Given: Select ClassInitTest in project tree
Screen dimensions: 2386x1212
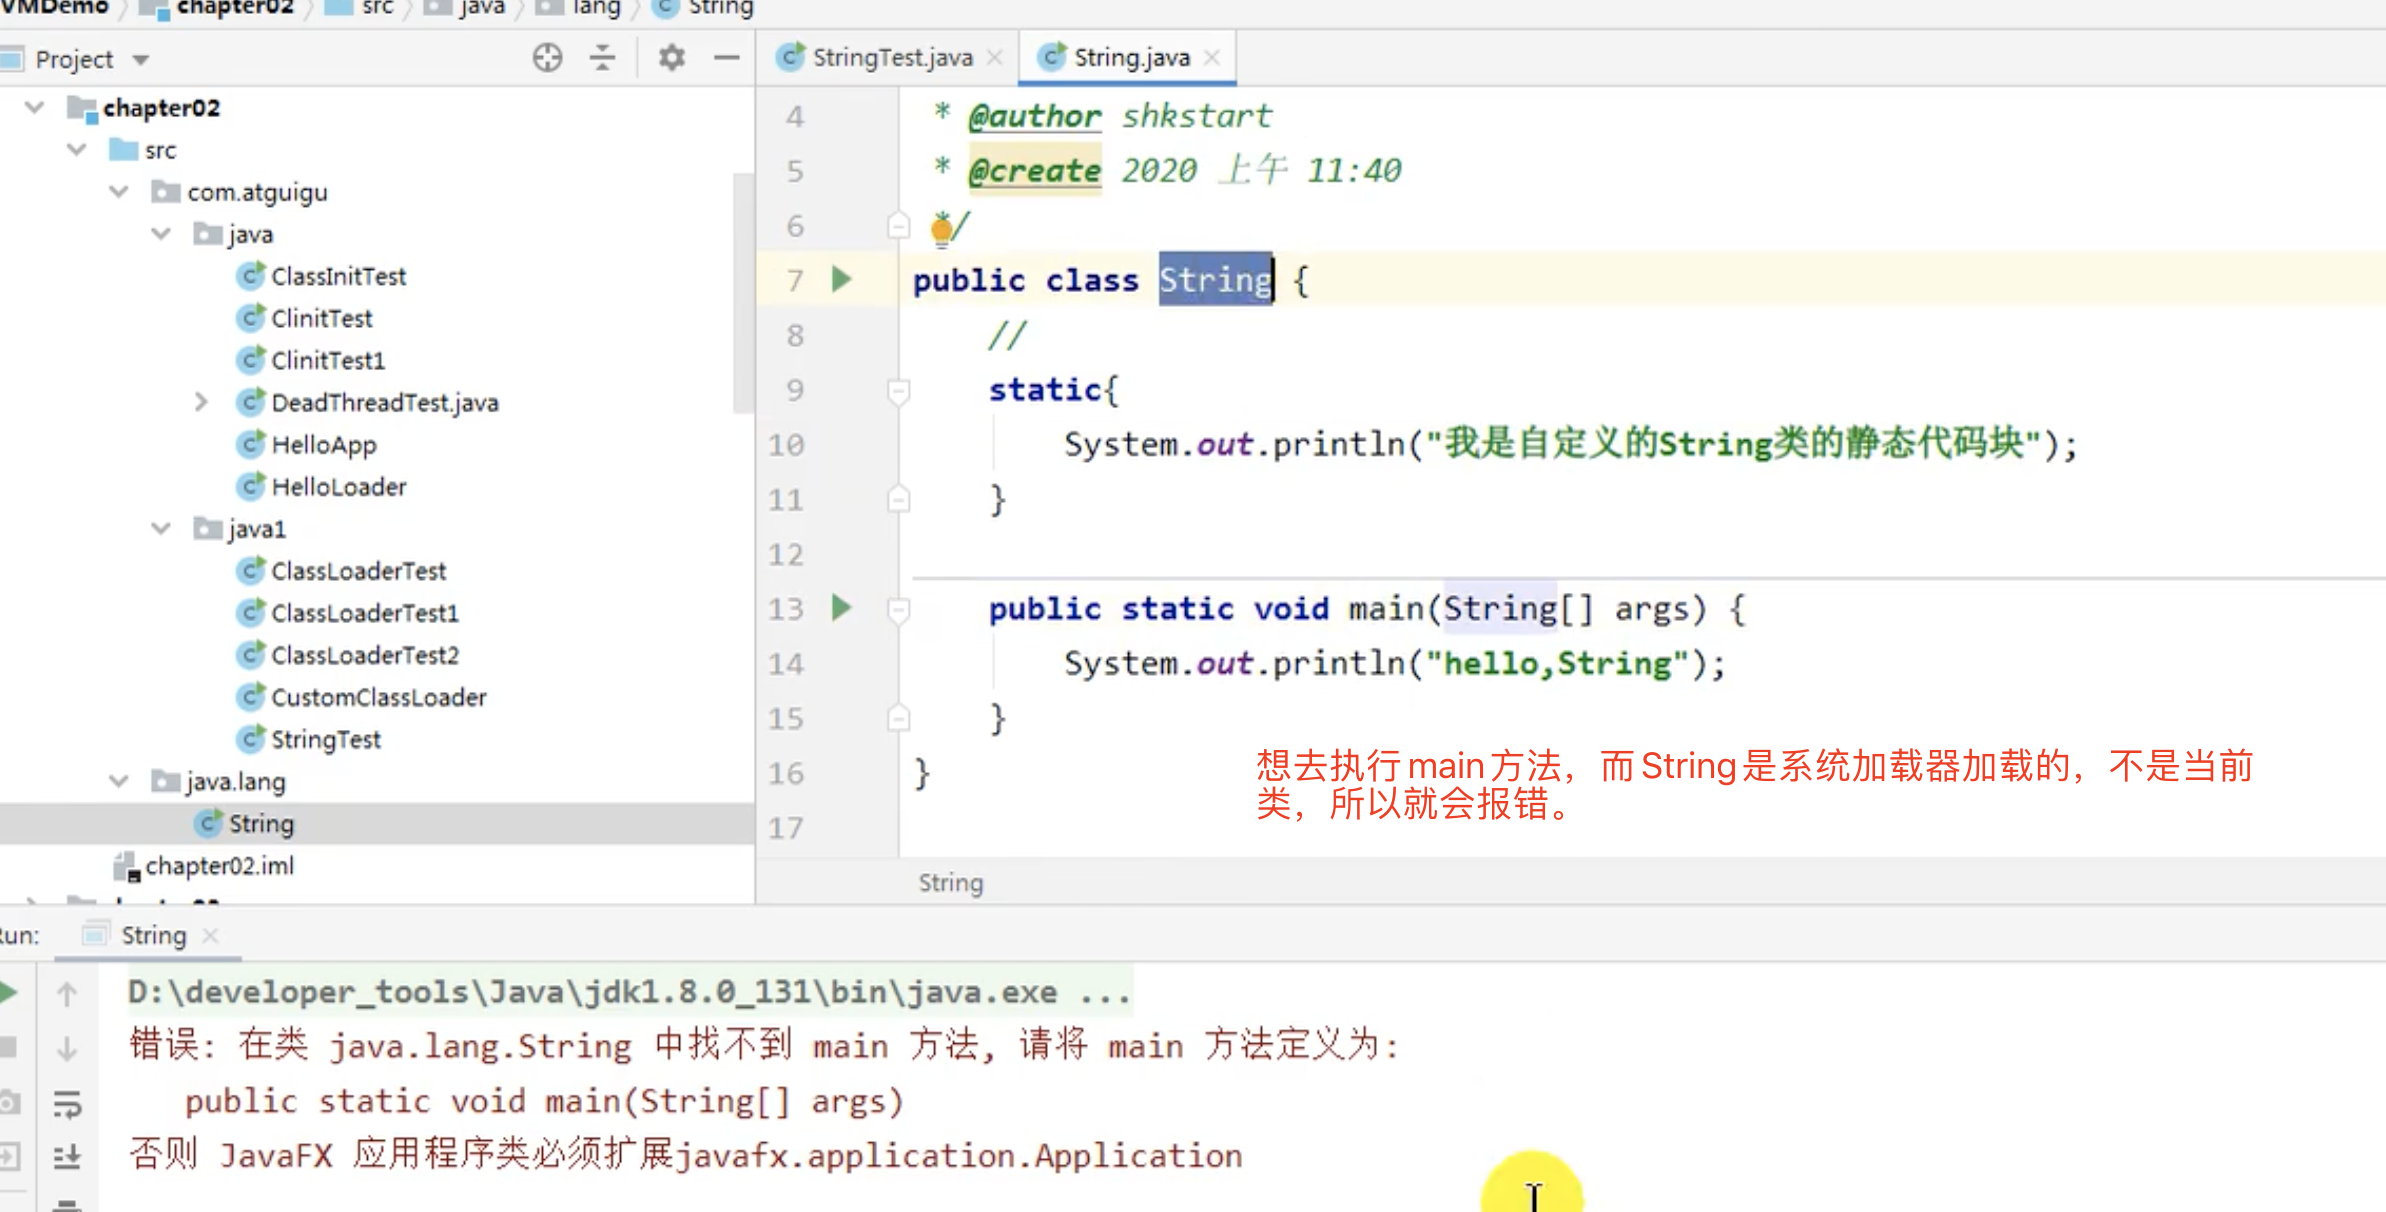Looking at the screenshot, I should point(338,276).
